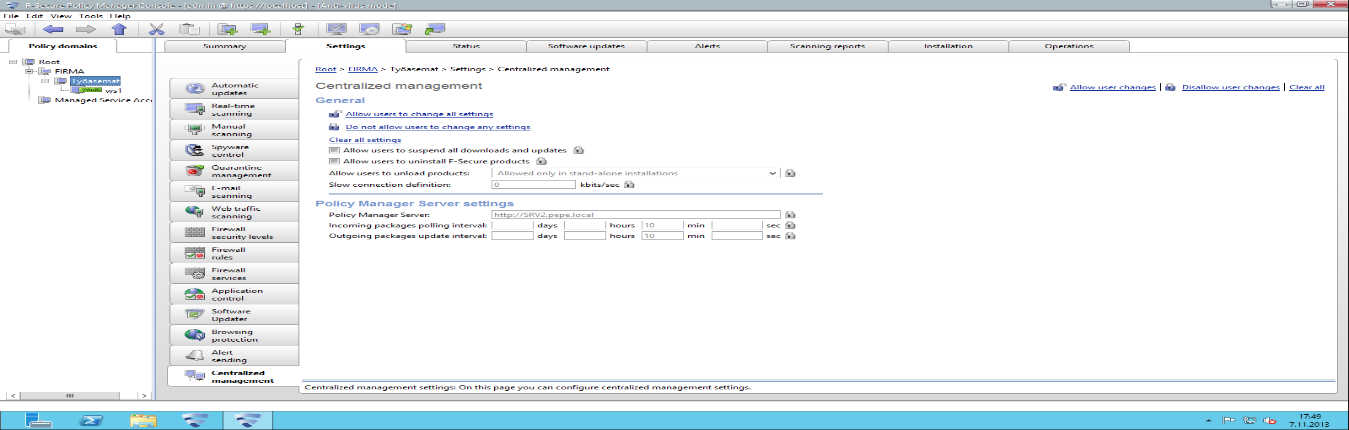Open the Software updates tab
Viewport: 1349px width, 430px height.
pos(587,46)
